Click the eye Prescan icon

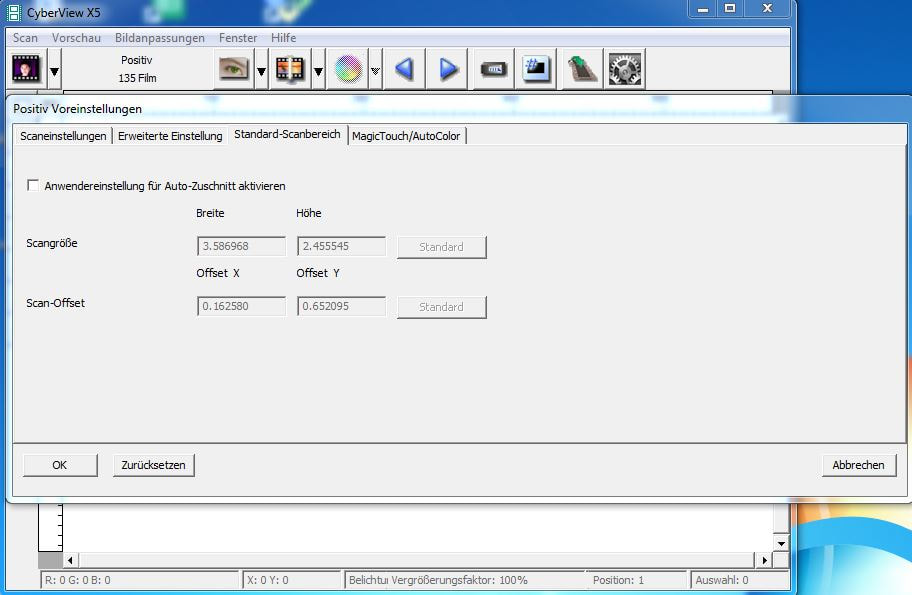[x=234, y=69]
